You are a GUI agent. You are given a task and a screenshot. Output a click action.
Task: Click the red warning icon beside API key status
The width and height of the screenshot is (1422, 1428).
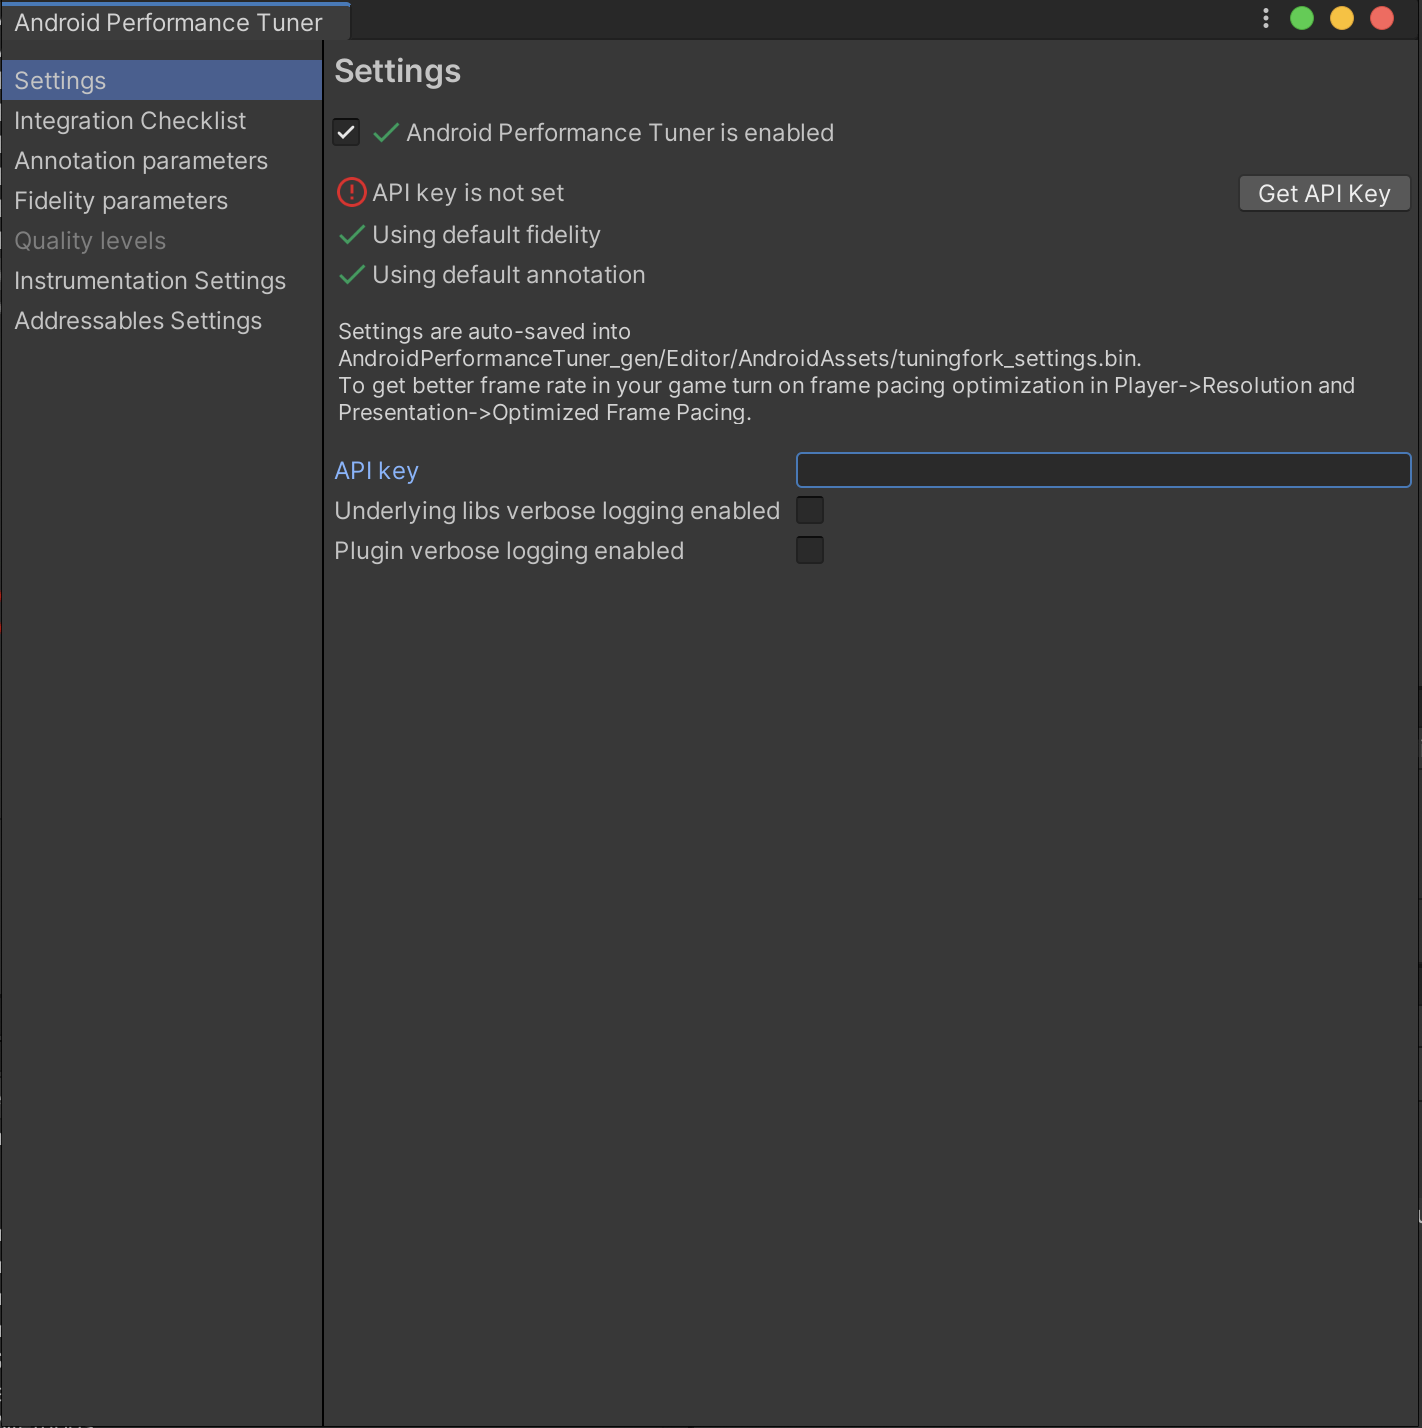point(352,192)
